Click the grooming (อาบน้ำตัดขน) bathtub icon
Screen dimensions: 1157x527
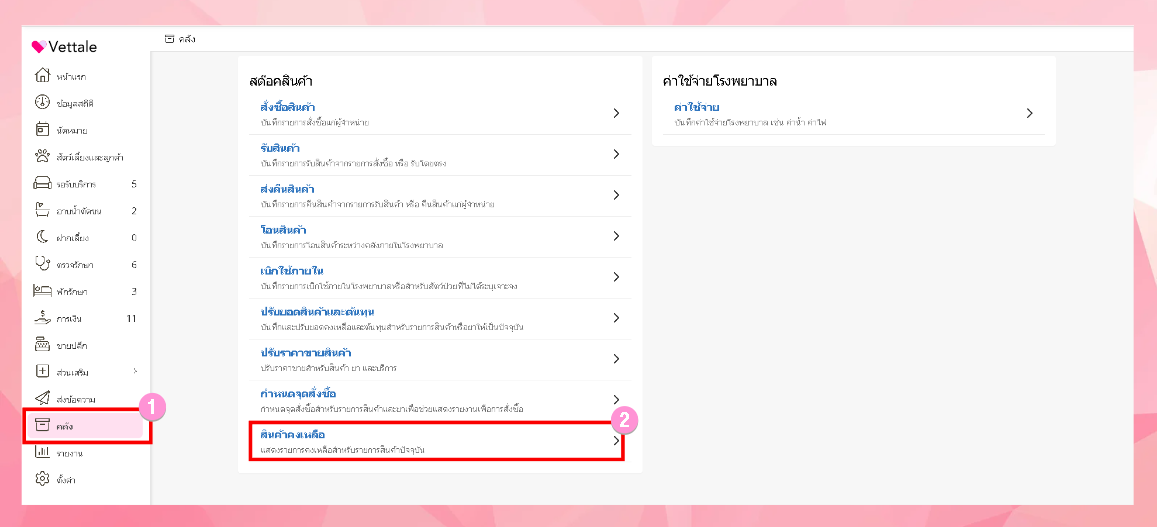point(43,210)
